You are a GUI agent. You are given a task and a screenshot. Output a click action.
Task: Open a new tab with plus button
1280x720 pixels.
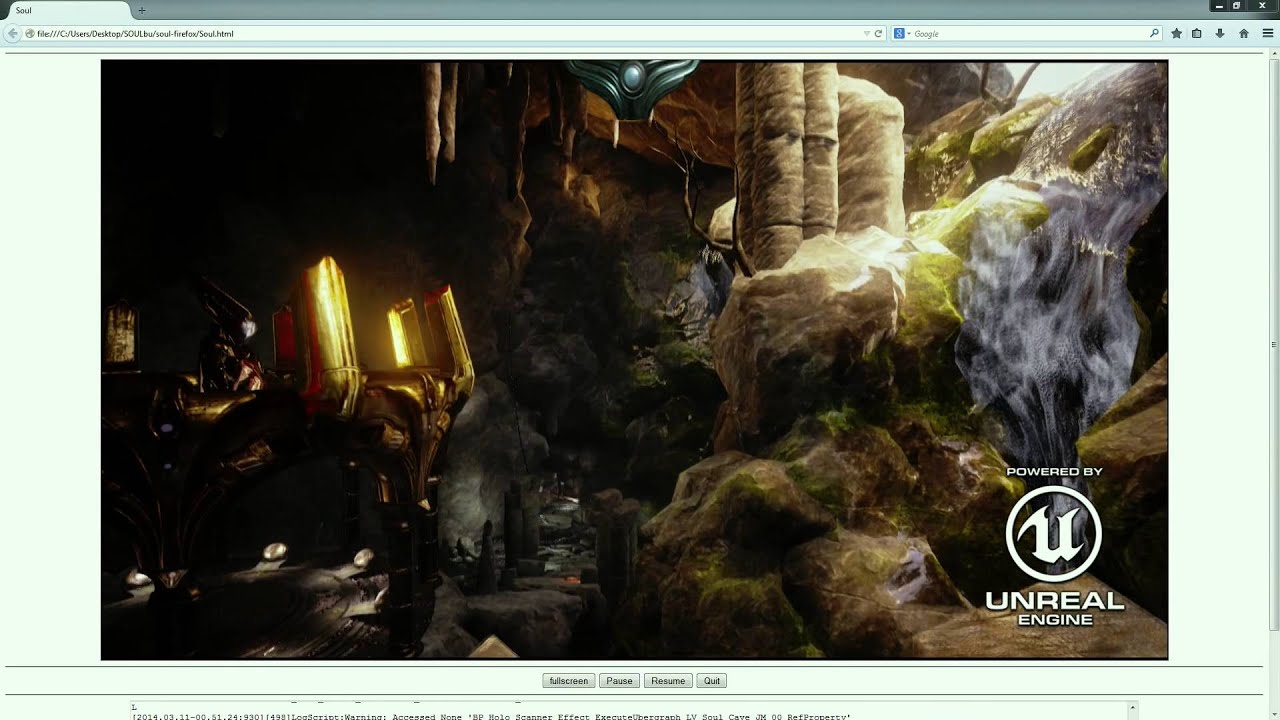click(141, 10)
